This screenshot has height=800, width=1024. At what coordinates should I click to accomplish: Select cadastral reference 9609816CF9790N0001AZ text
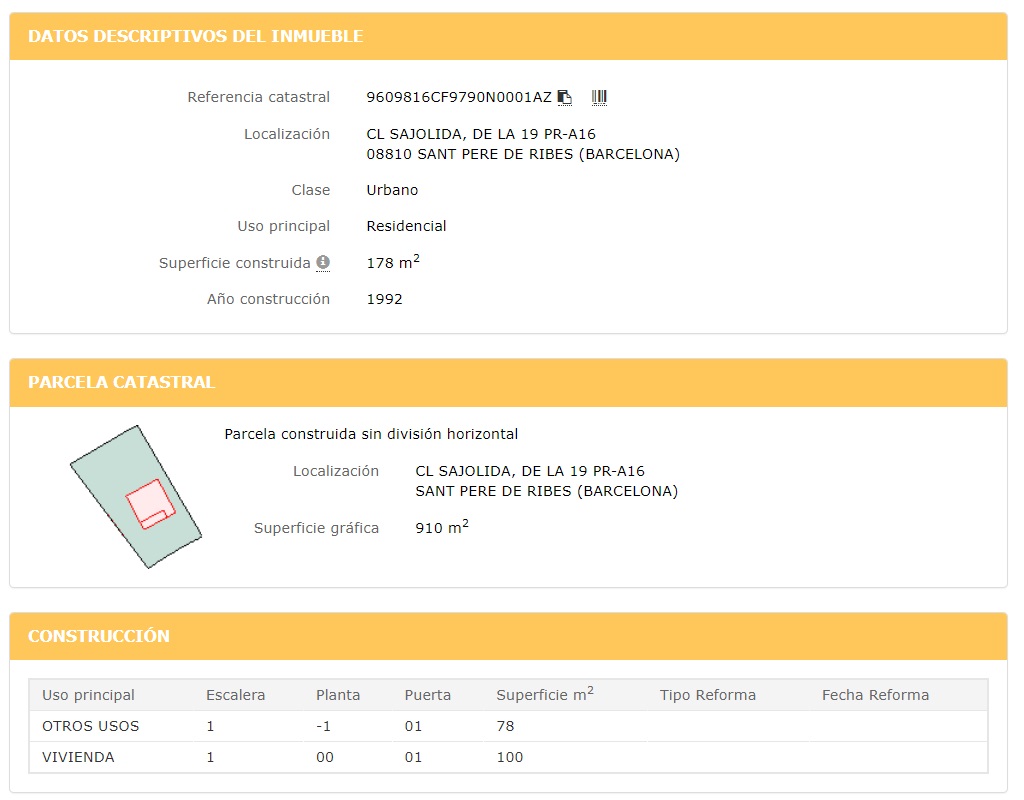[459, 97]
